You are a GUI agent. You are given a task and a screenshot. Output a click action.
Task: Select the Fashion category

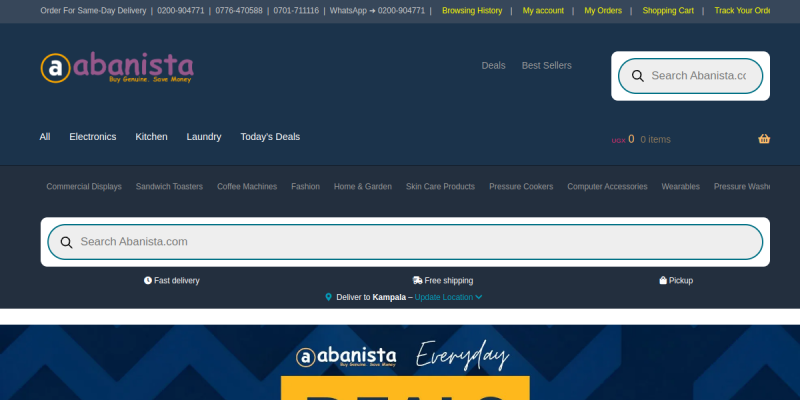tap(305, 187)
